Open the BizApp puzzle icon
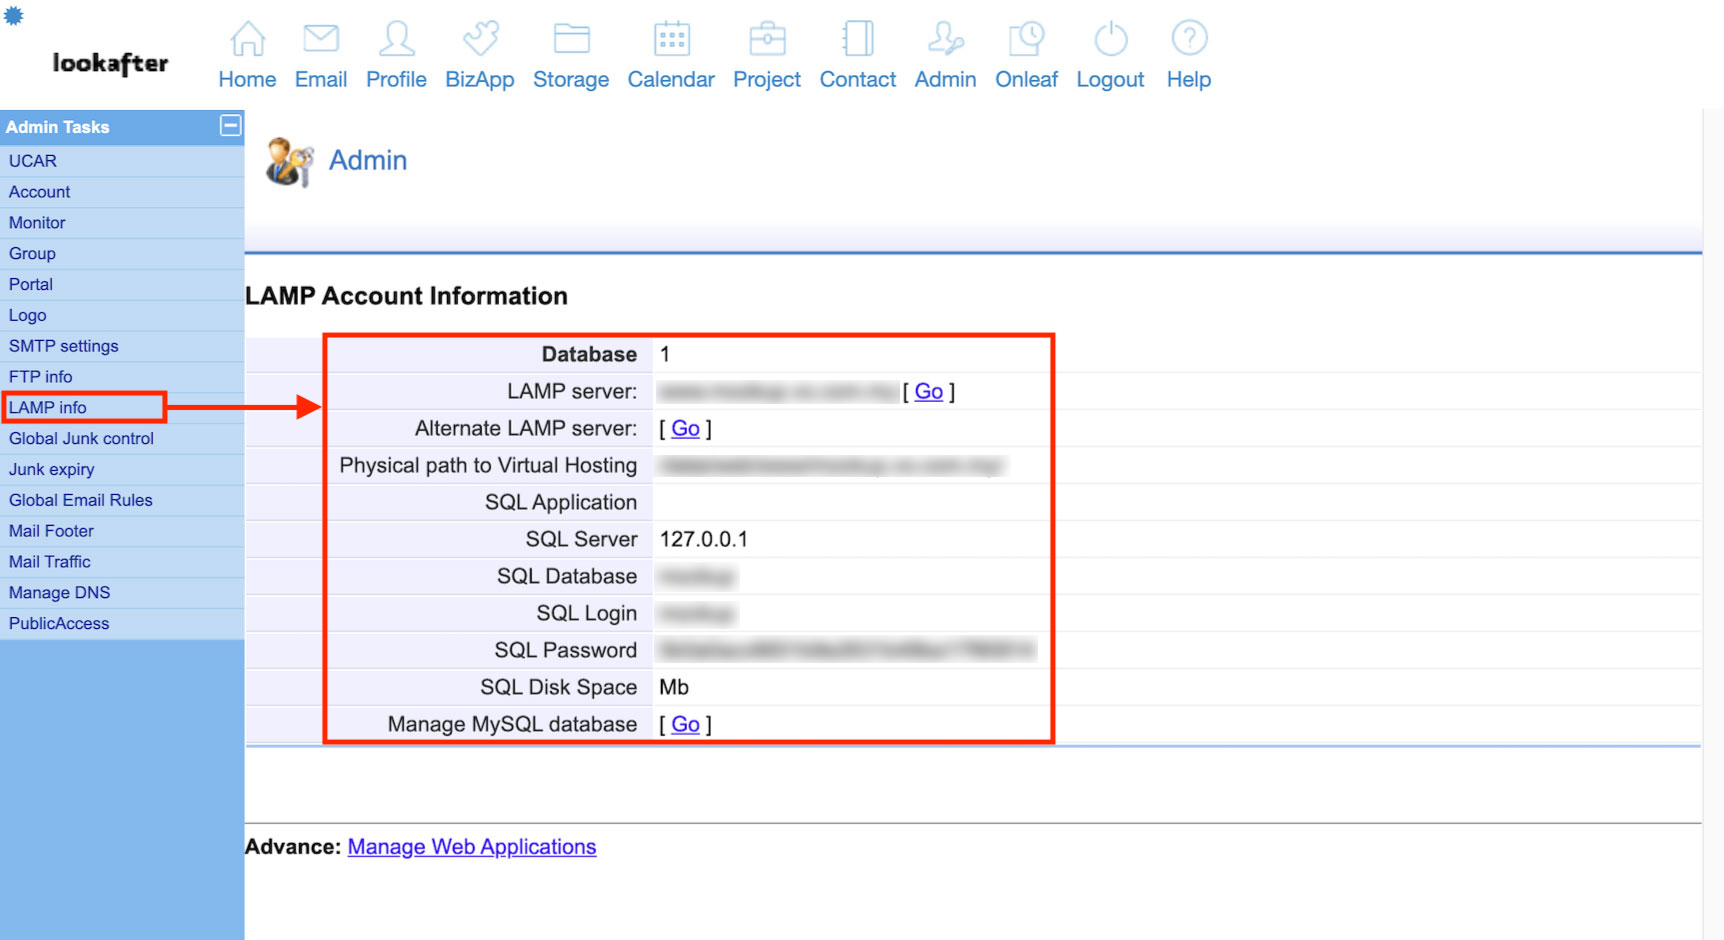The height and width of the screenshot is (940, 1724). [480, 39]
